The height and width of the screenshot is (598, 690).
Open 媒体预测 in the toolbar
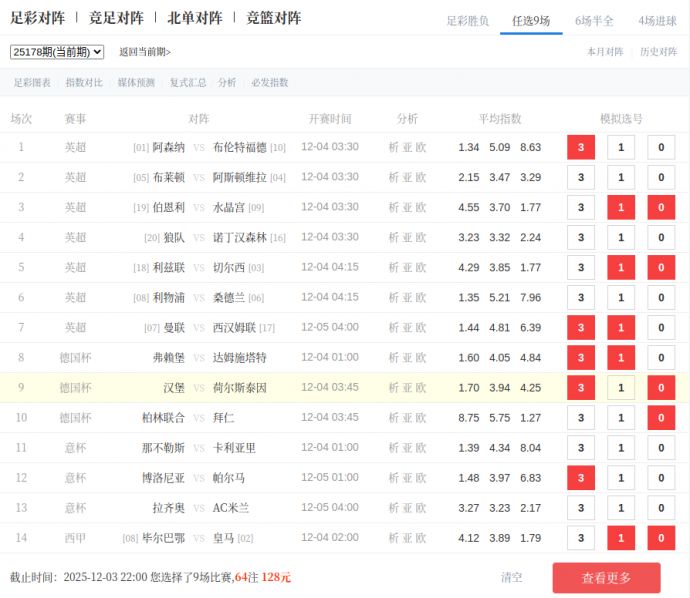[136, 83]
